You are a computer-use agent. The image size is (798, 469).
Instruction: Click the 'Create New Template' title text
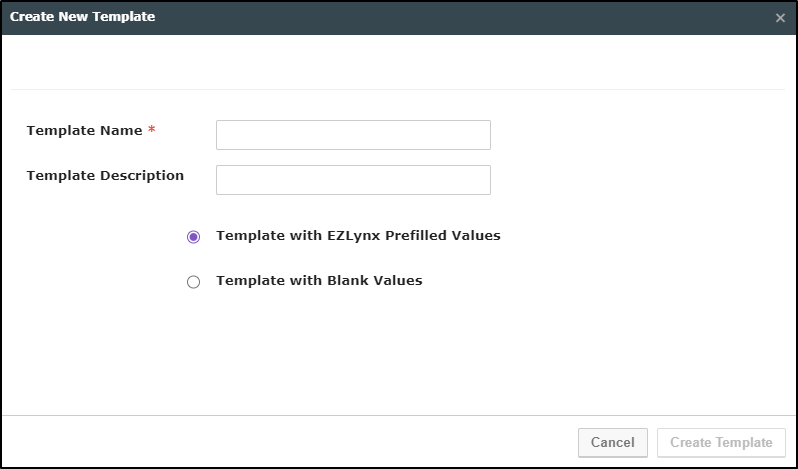[x=82, y=17]
